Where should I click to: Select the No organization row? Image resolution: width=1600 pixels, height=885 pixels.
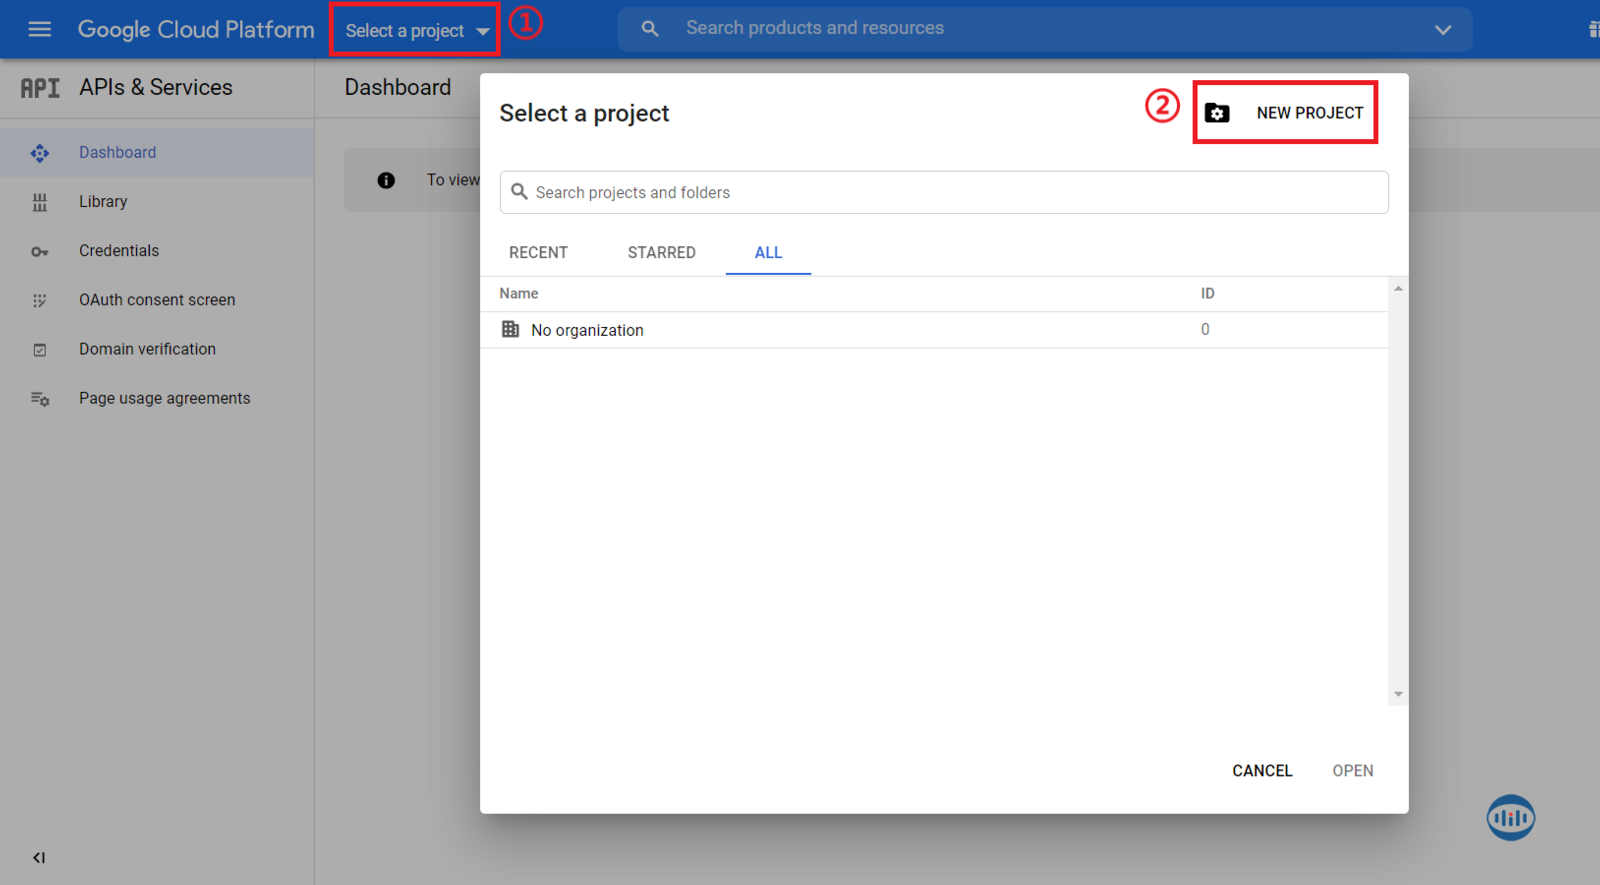[587, 330]
